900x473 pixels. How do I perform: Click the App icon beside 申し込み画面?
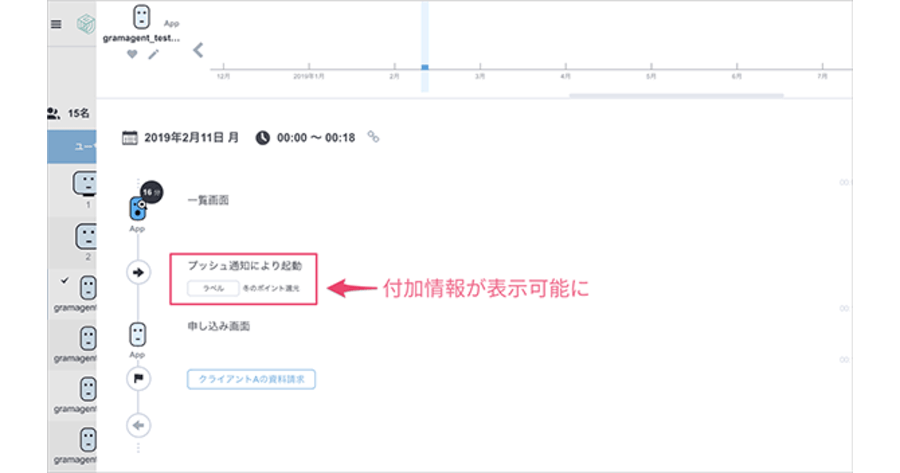tap(138, 334)
